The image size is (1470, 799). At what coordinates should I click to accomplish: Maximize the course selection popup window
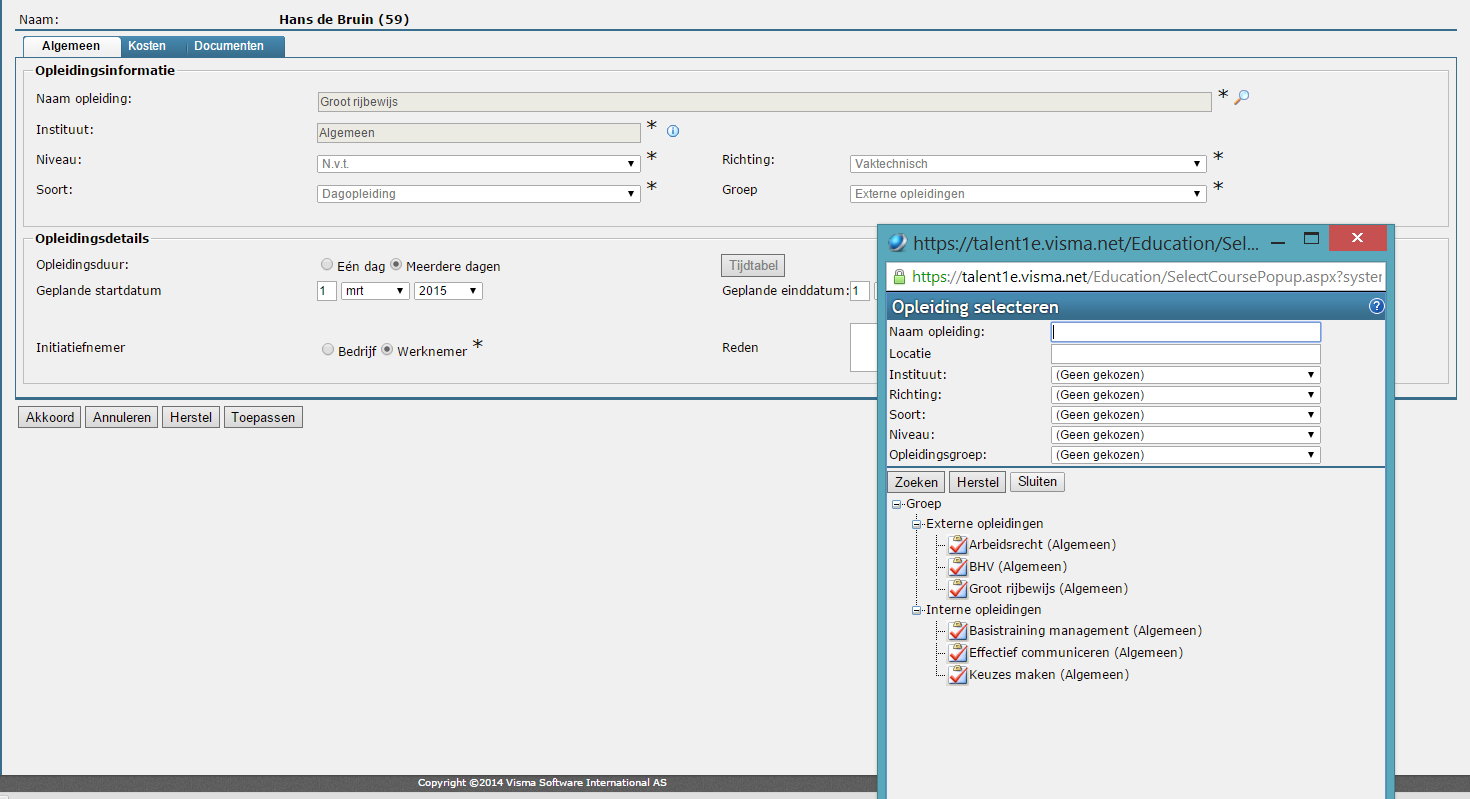(1312, 238)
